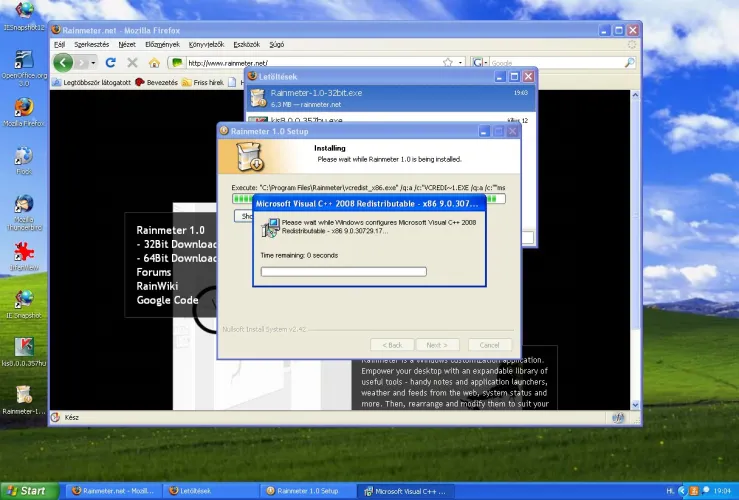The width and height of the screenshot is (739, 500).
Task: Switch to Rainmeter 1.0 Setup taskbar button
Action: pos(307,491)
